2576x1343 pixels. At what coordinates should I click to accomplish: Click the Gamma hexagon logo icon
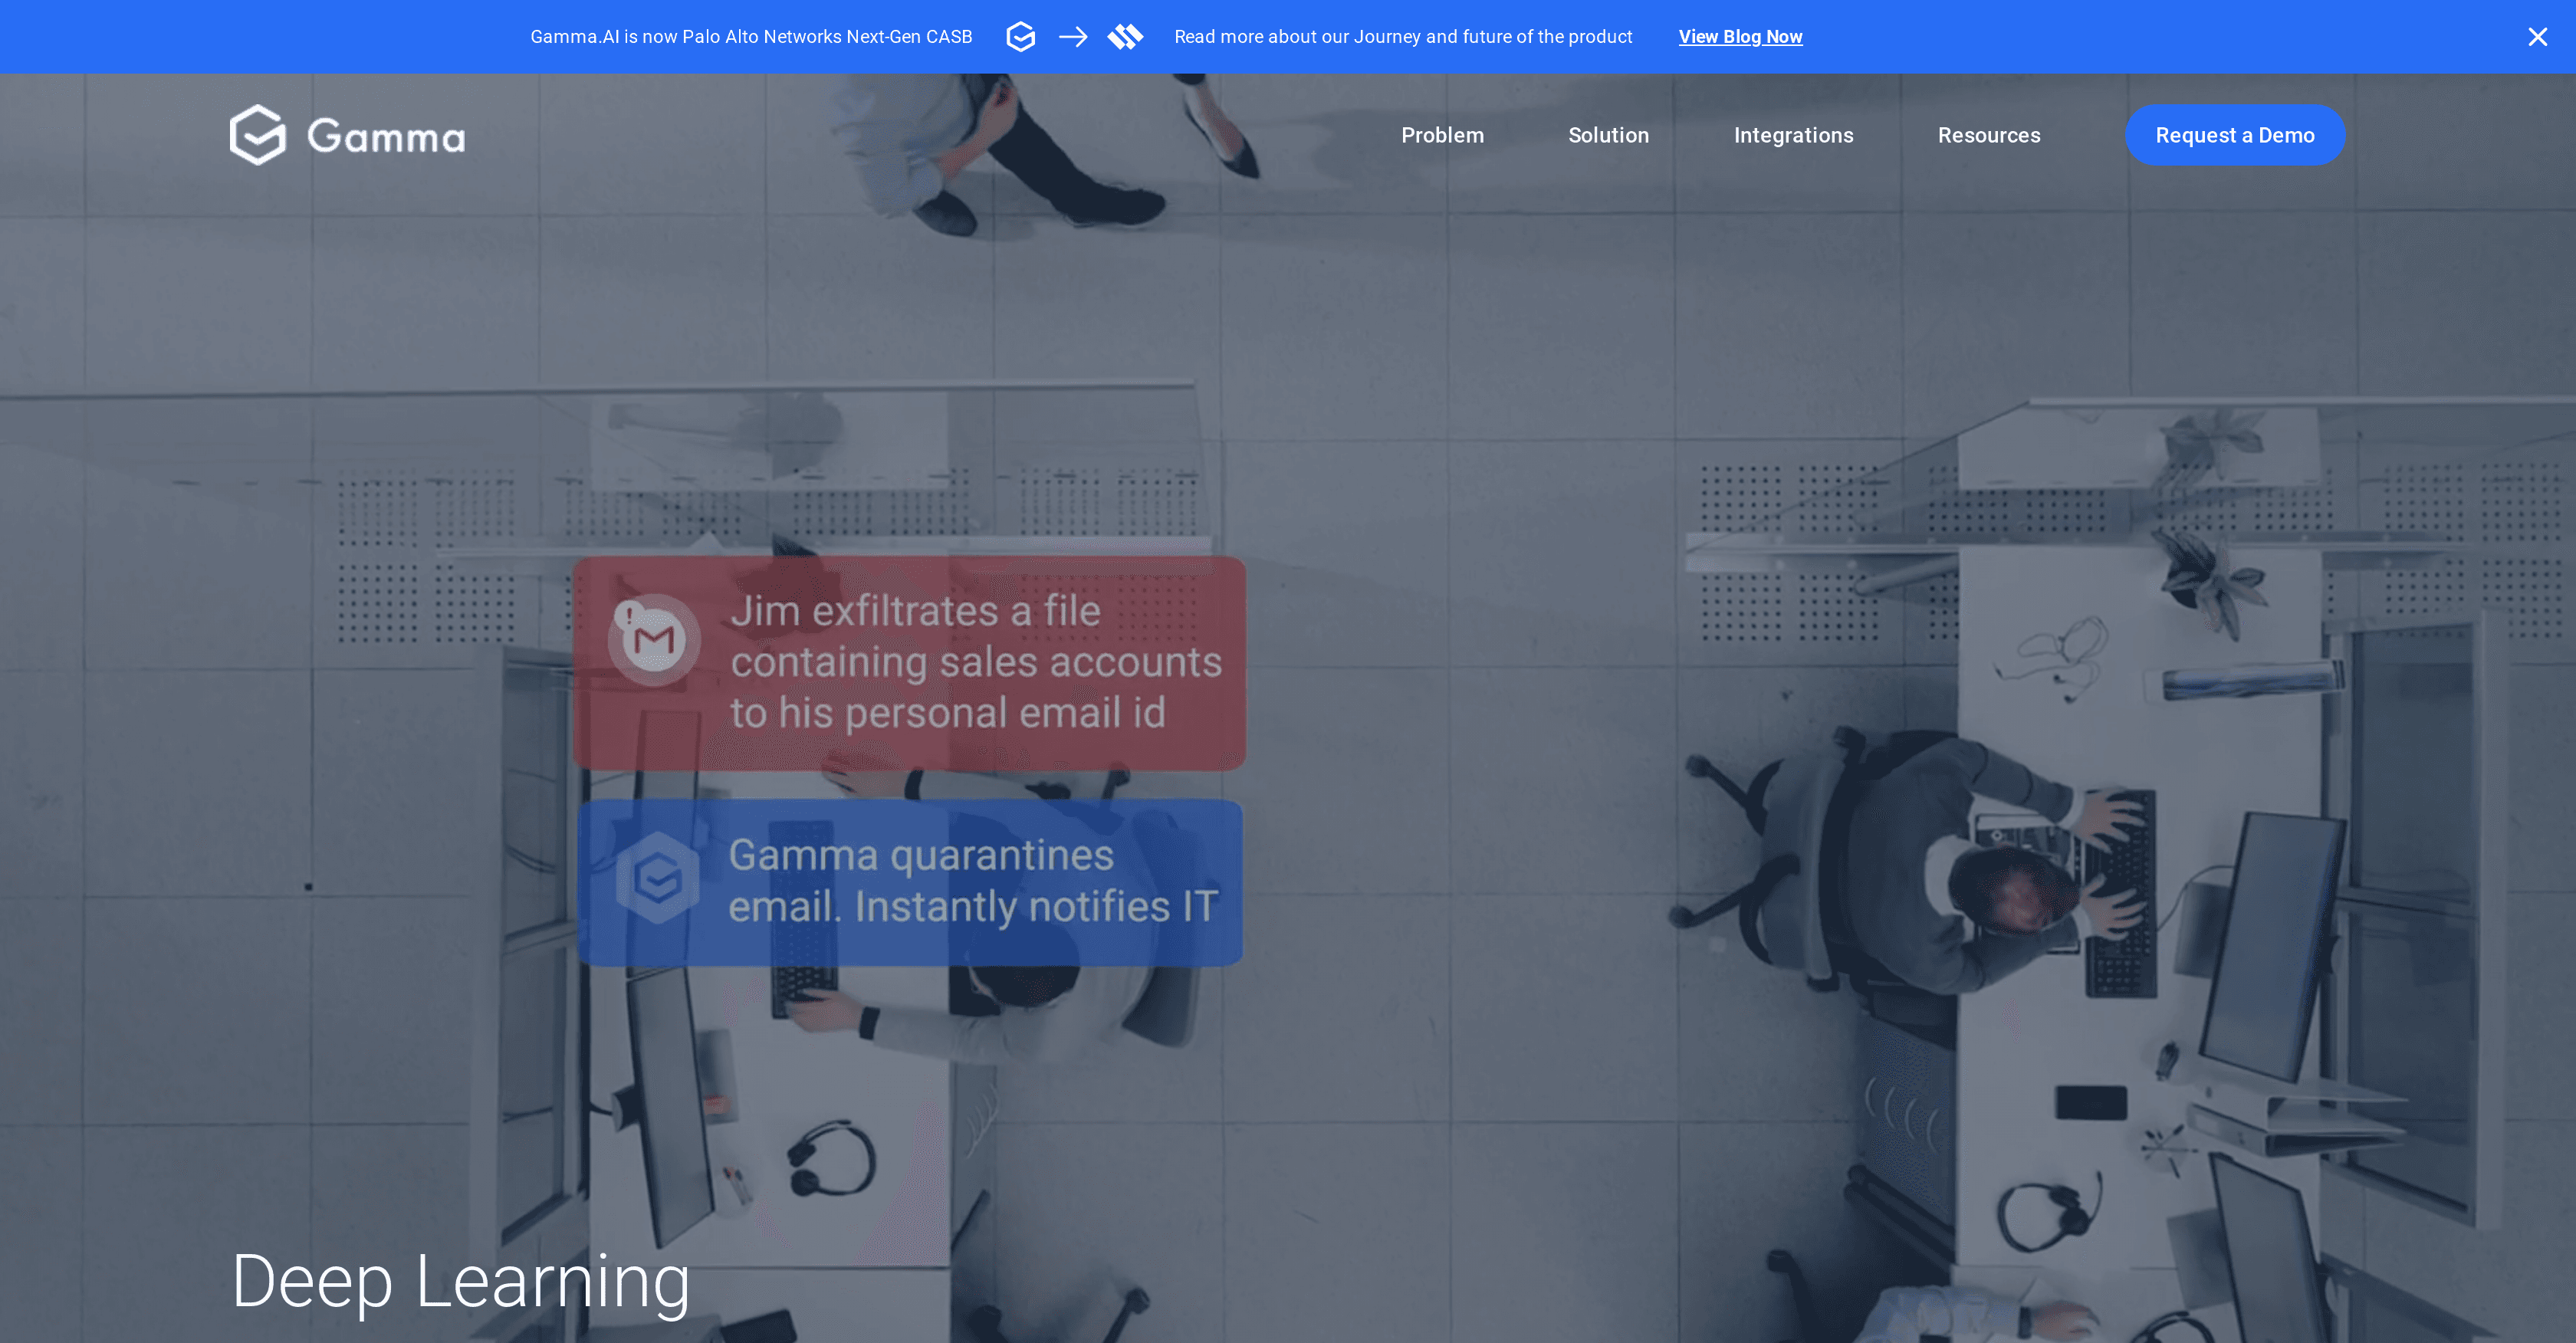coord(258,135)
